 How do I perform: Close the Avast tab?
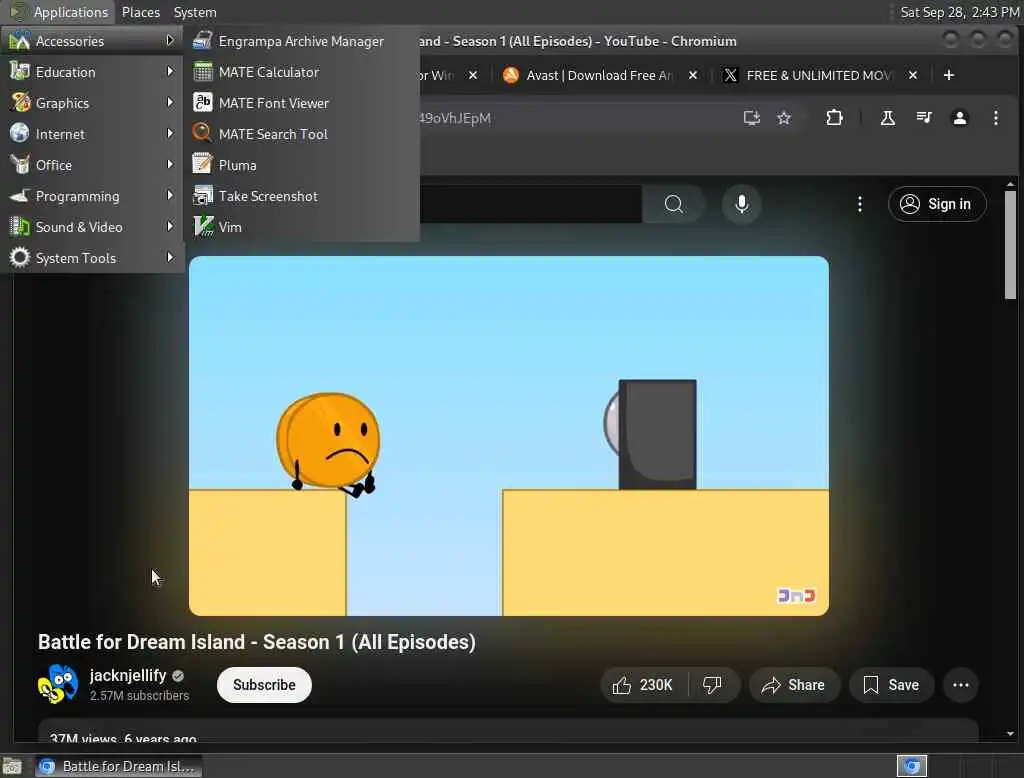point(693,75)
